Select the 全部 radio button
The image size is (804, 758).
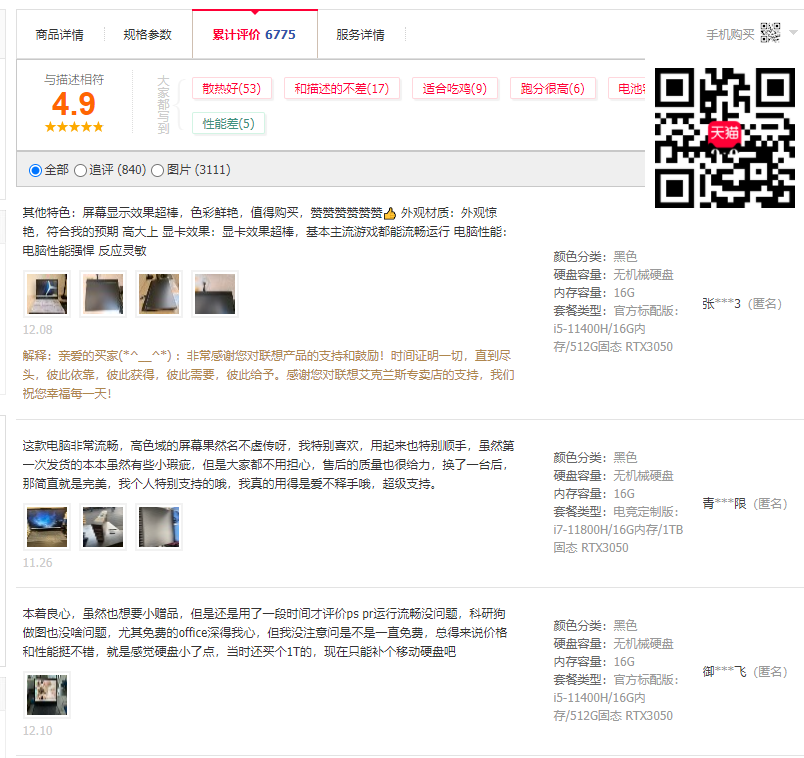[36, 171]
